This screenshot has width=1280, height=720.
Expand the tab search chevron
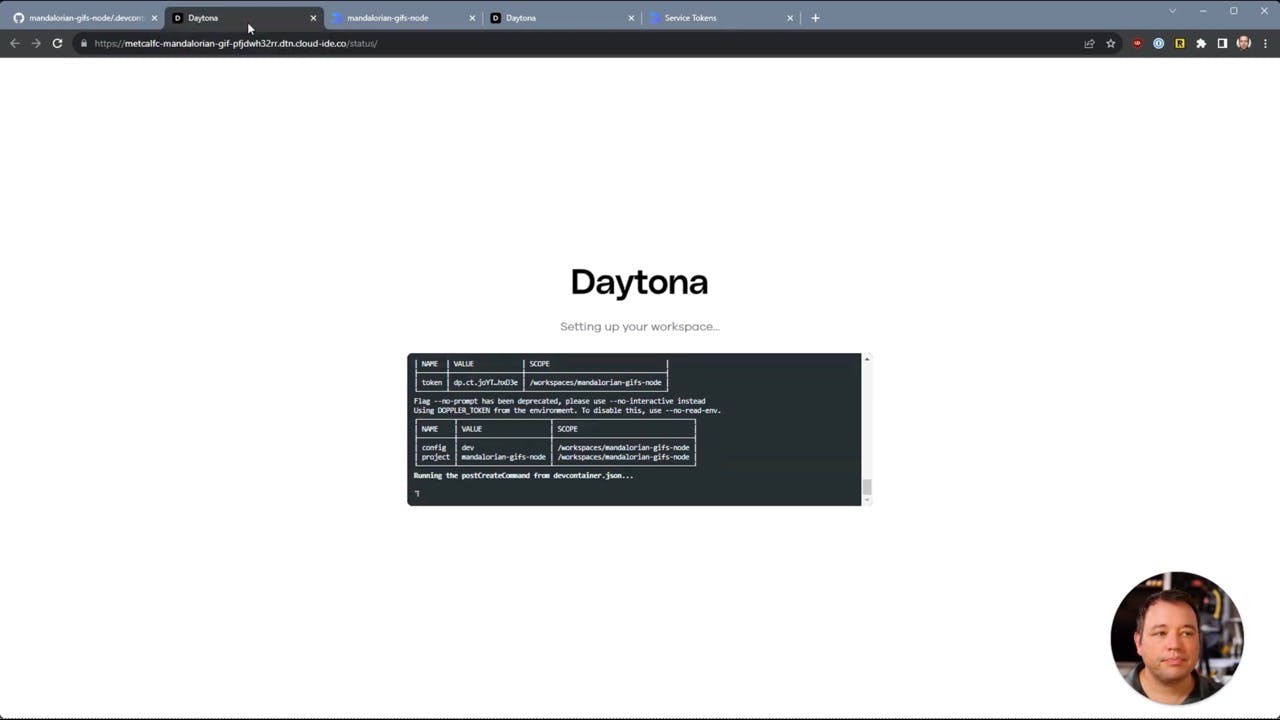tap(1172, 11)
